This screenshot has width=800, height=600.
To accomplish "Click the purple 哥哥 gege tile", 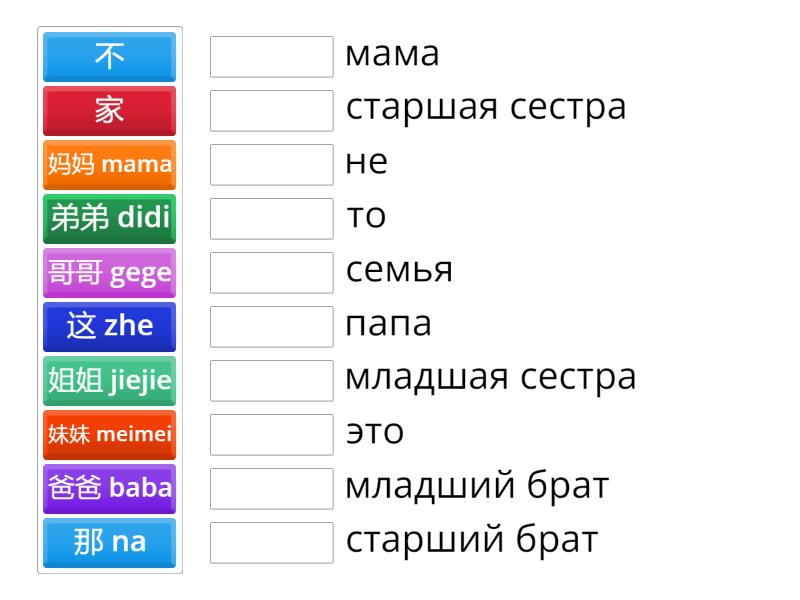I will click(110, 273).
